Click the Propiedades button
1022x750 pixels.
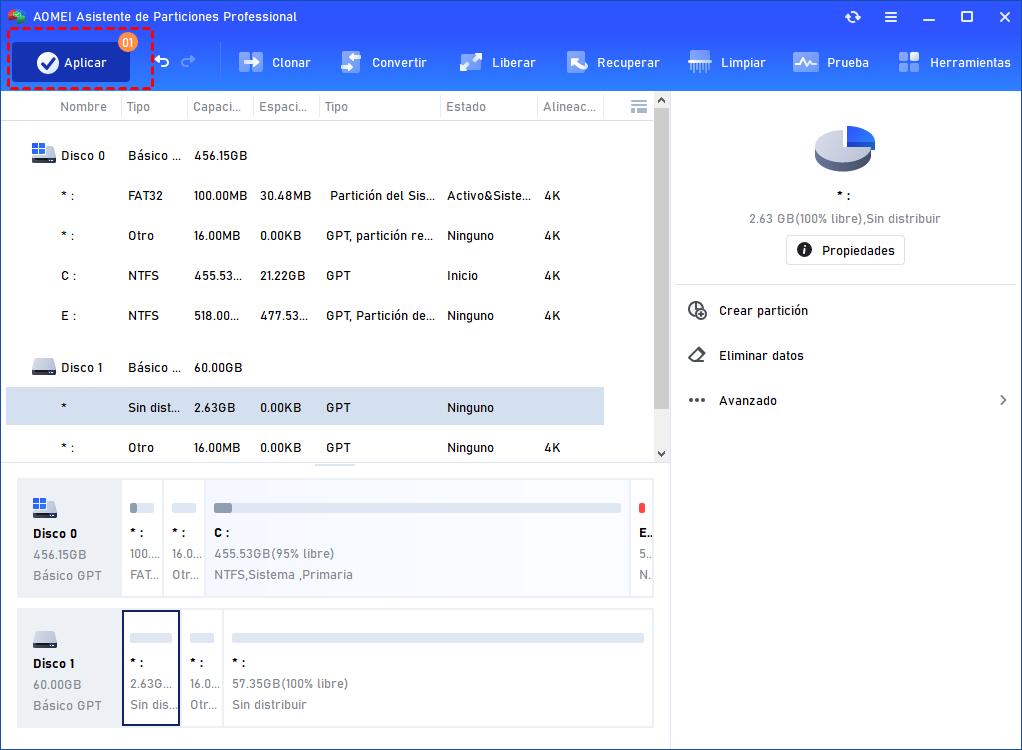click(845, 250)
